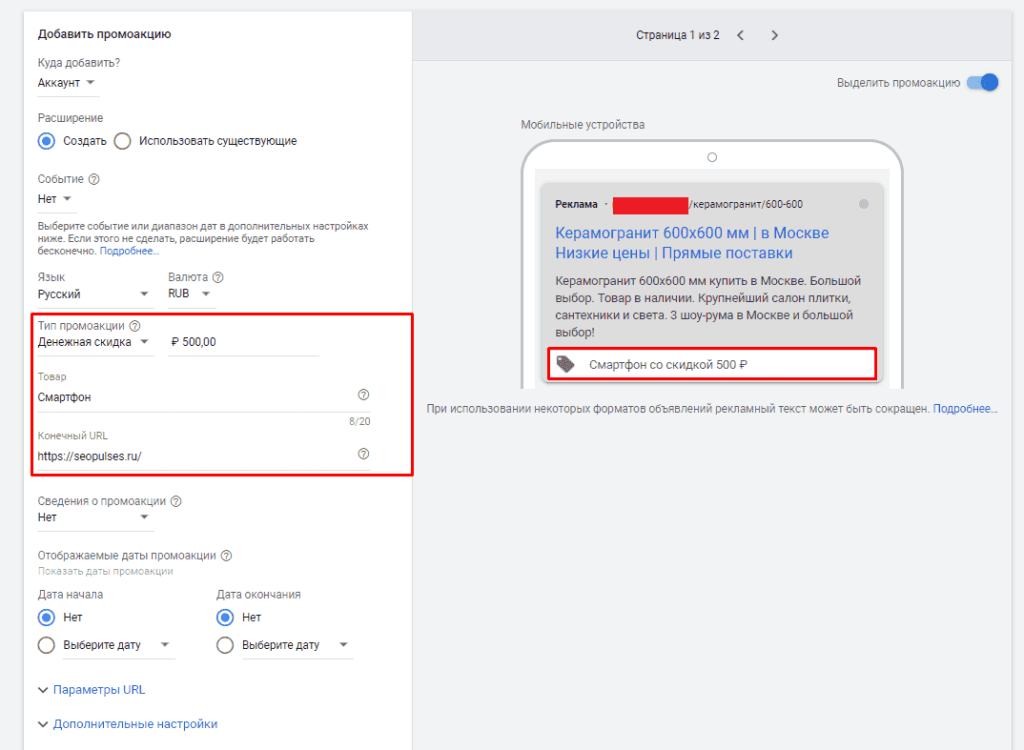Viewport: 1024px width, 750px height.
Task: Expand Дополнительные настройки section
Action: [x=128, y=724]
